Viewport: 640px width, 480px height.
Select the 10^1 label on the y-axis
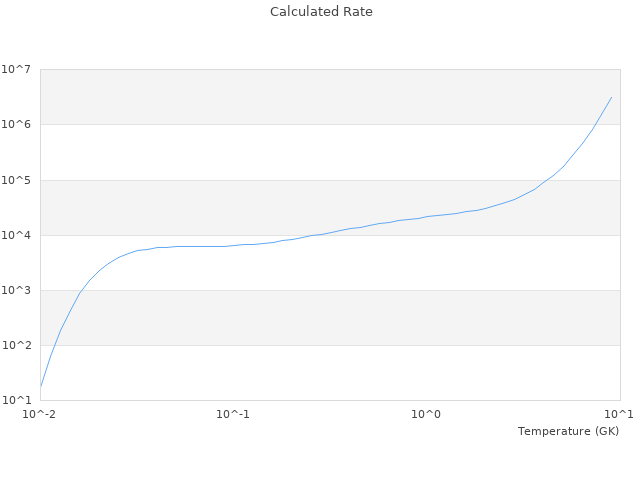(x=16, y=400)
